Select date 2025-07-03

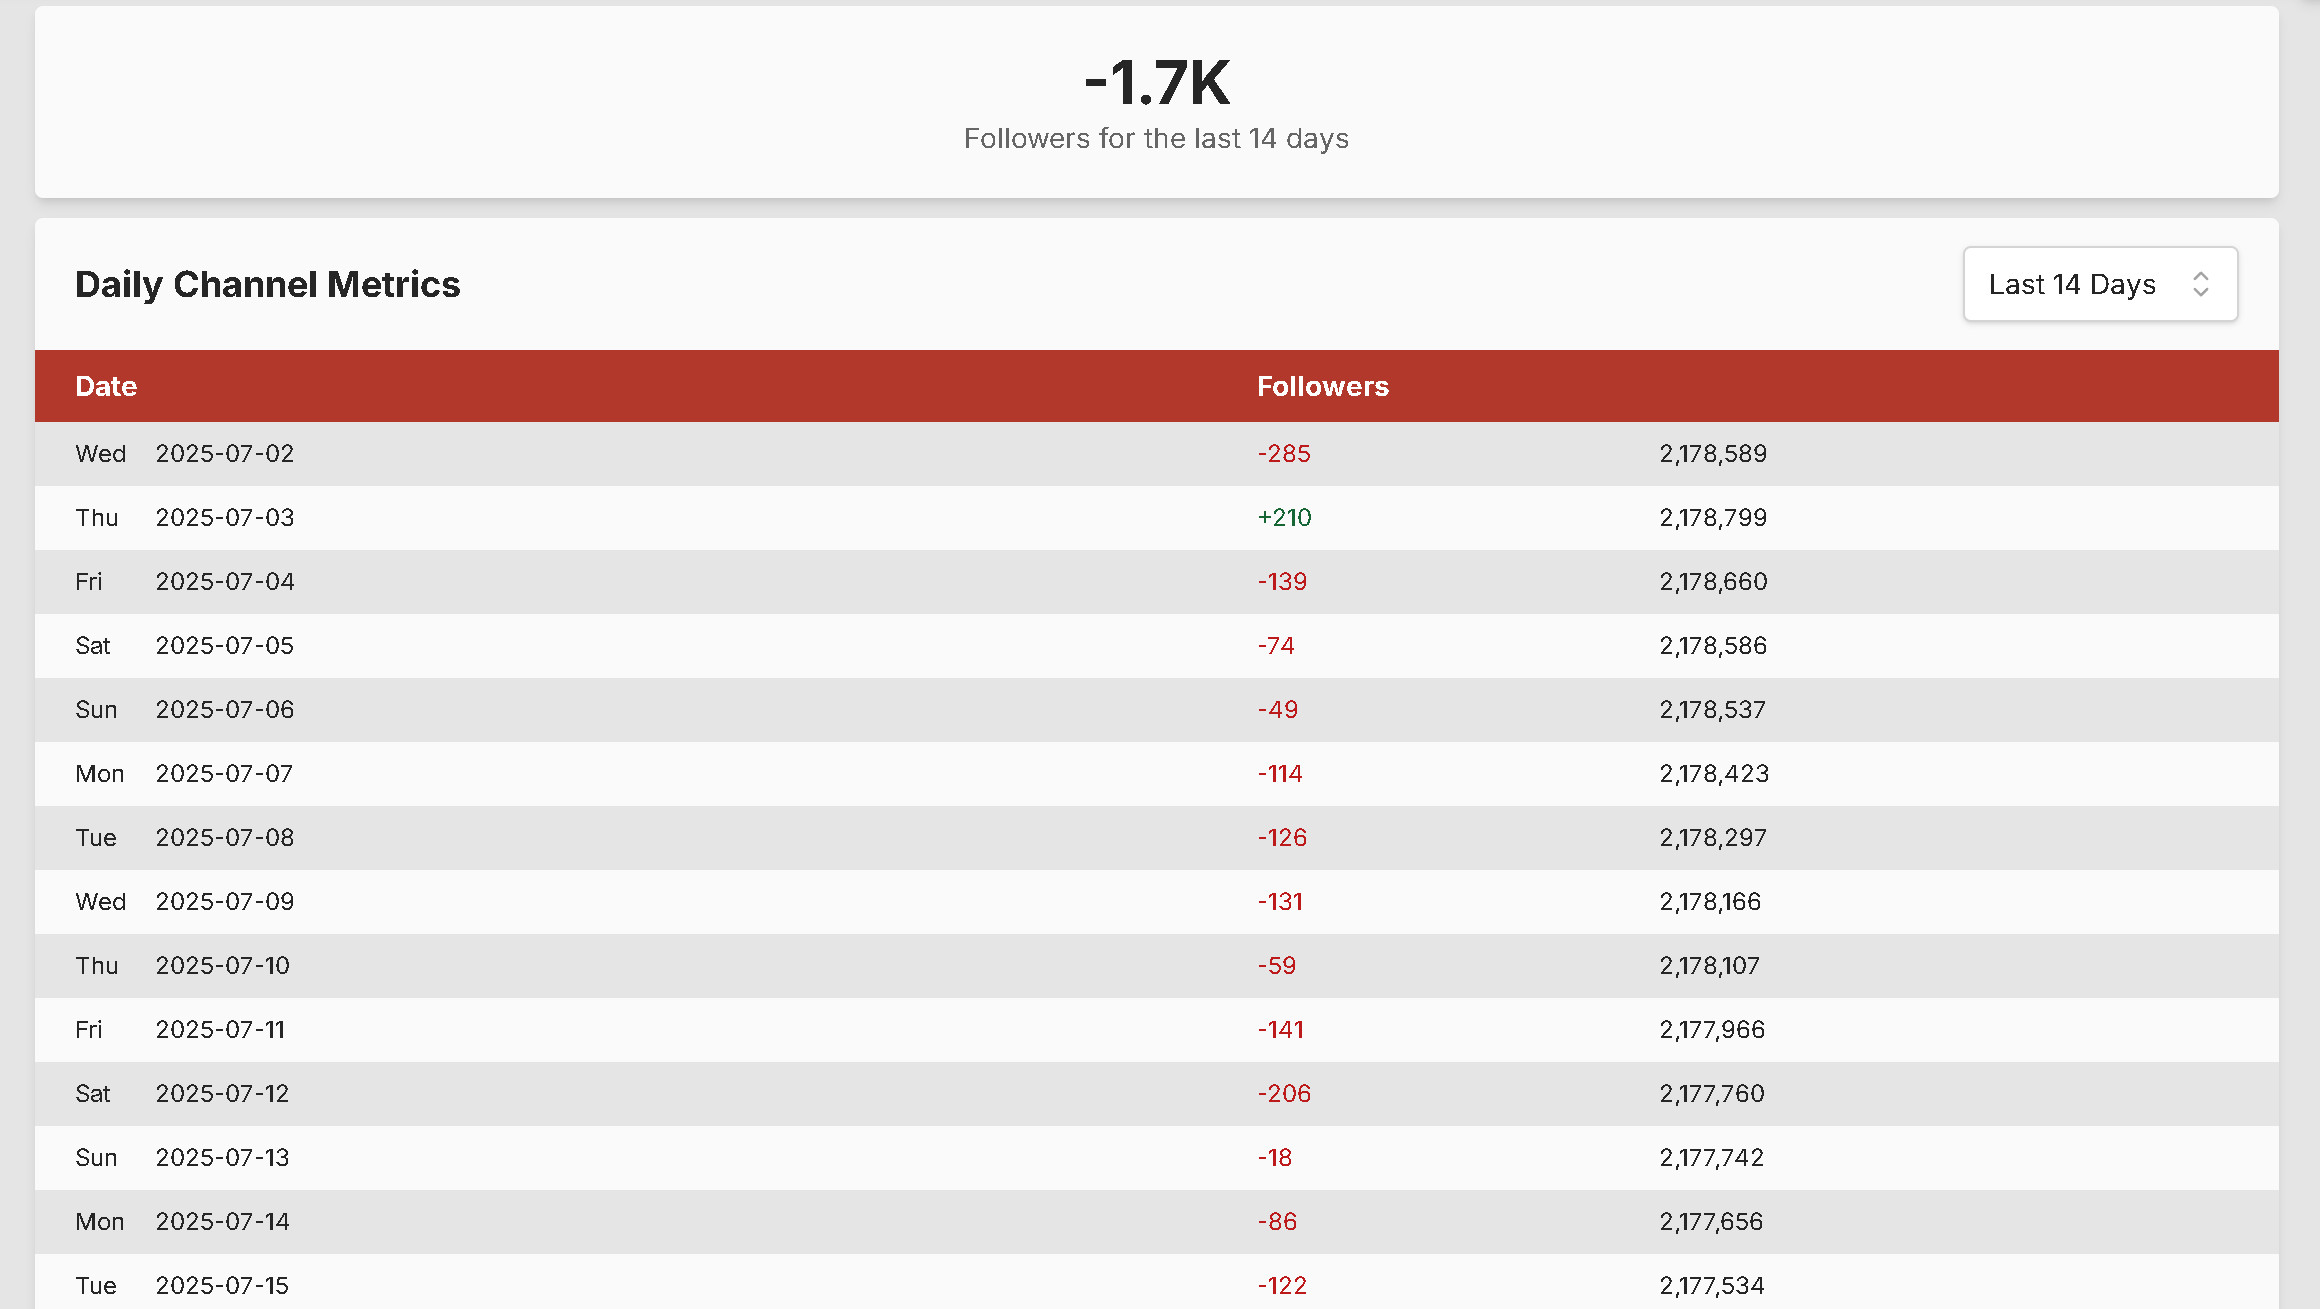coord(225,517)
